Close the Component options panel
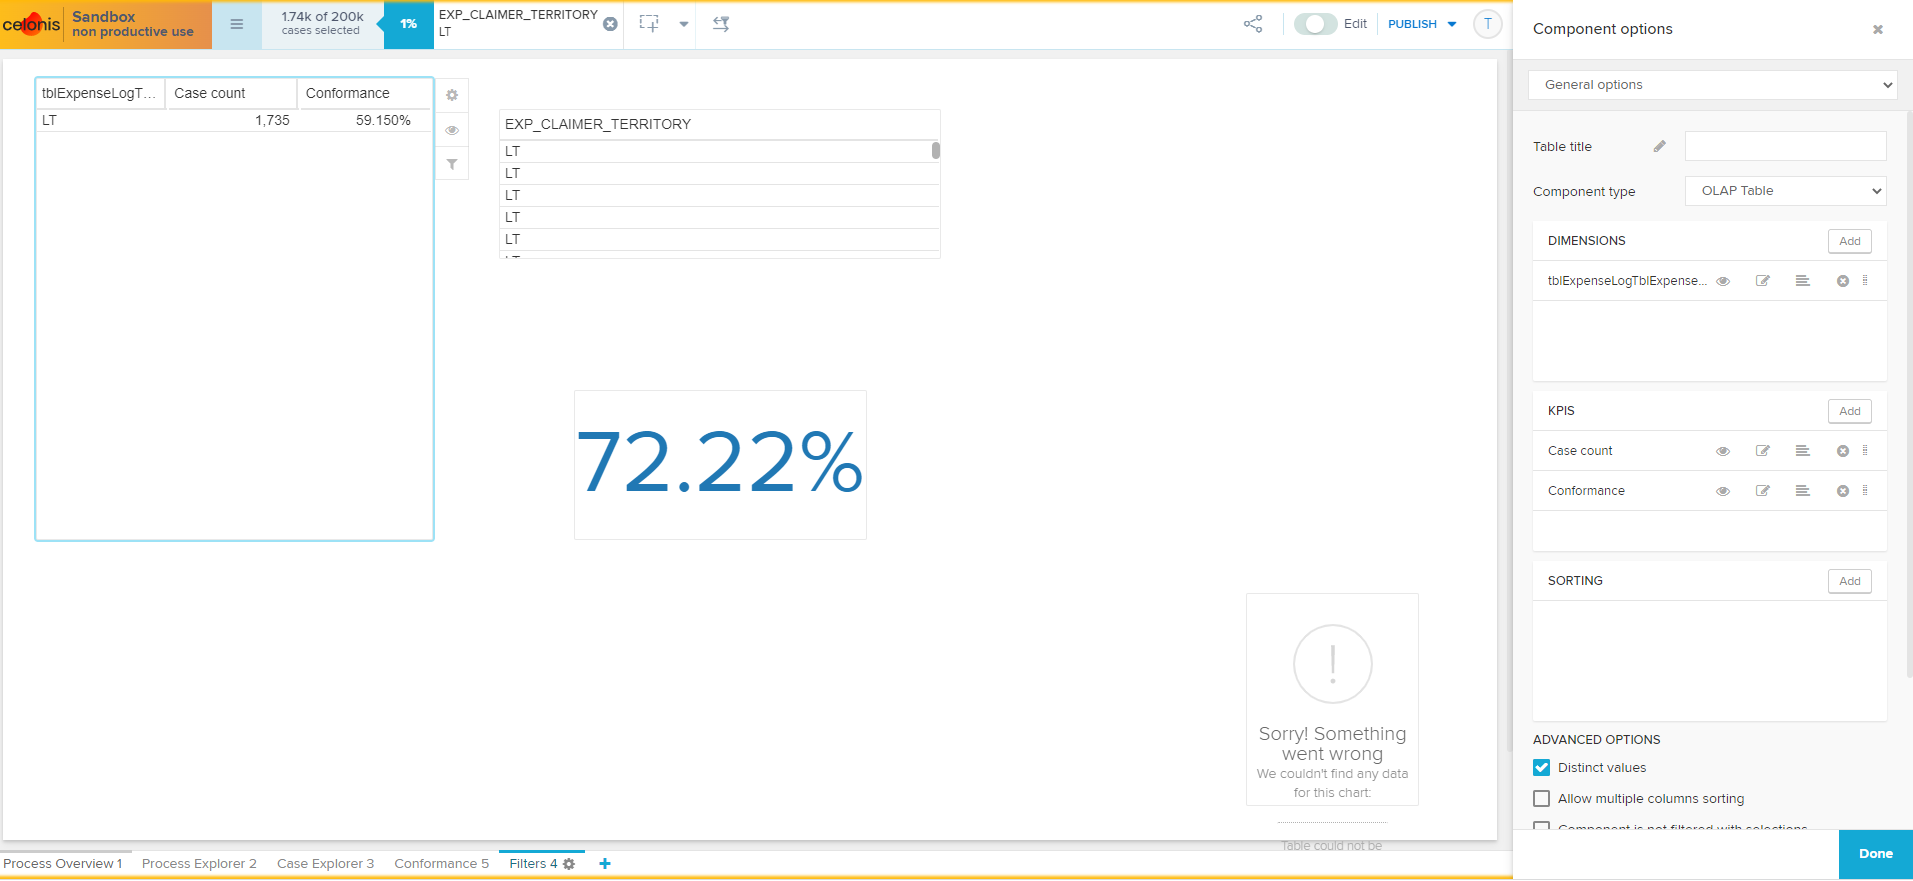This screenshot has height=881, width=1913. tap(1877, 29)
